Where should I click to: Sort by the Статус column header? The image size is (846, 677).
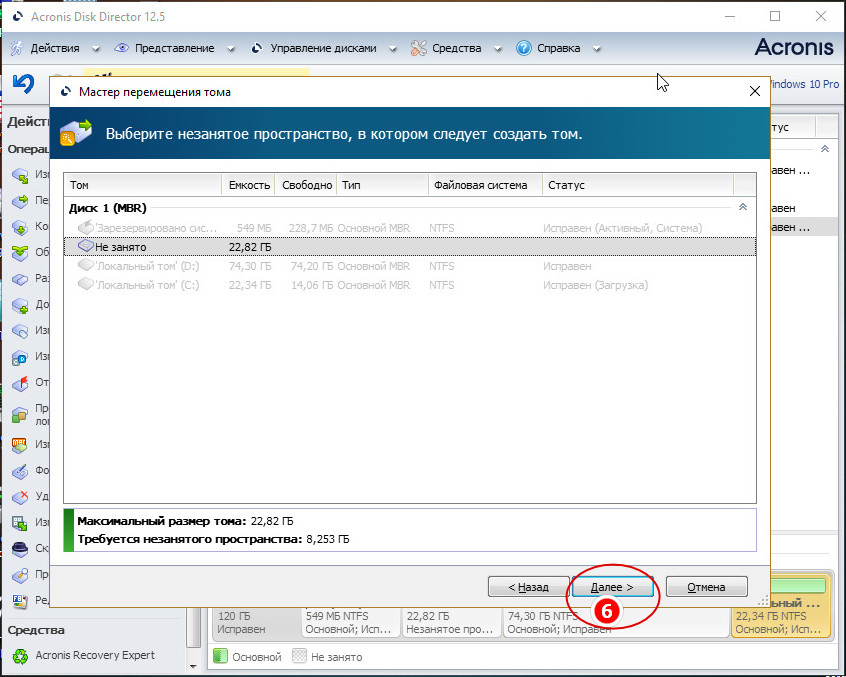pos(638,185)
